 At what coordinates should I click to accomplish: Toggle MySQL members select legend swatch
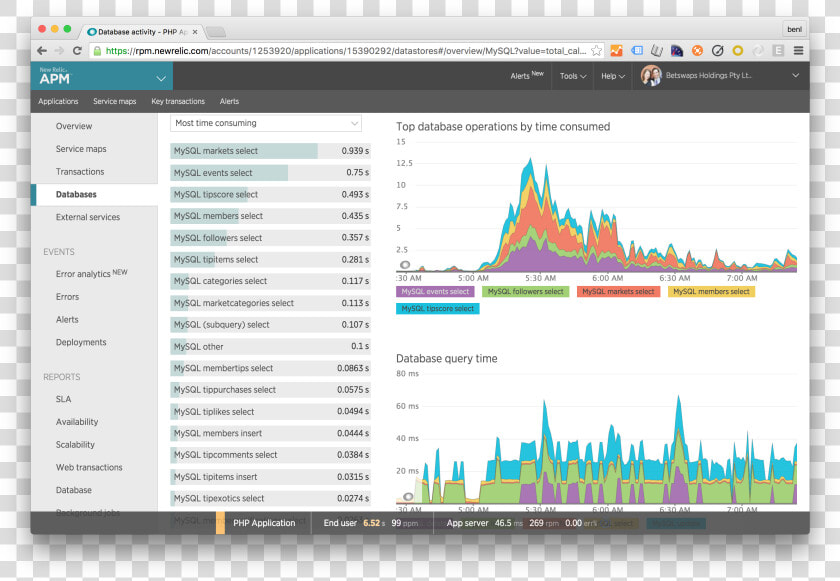(711, 291)
